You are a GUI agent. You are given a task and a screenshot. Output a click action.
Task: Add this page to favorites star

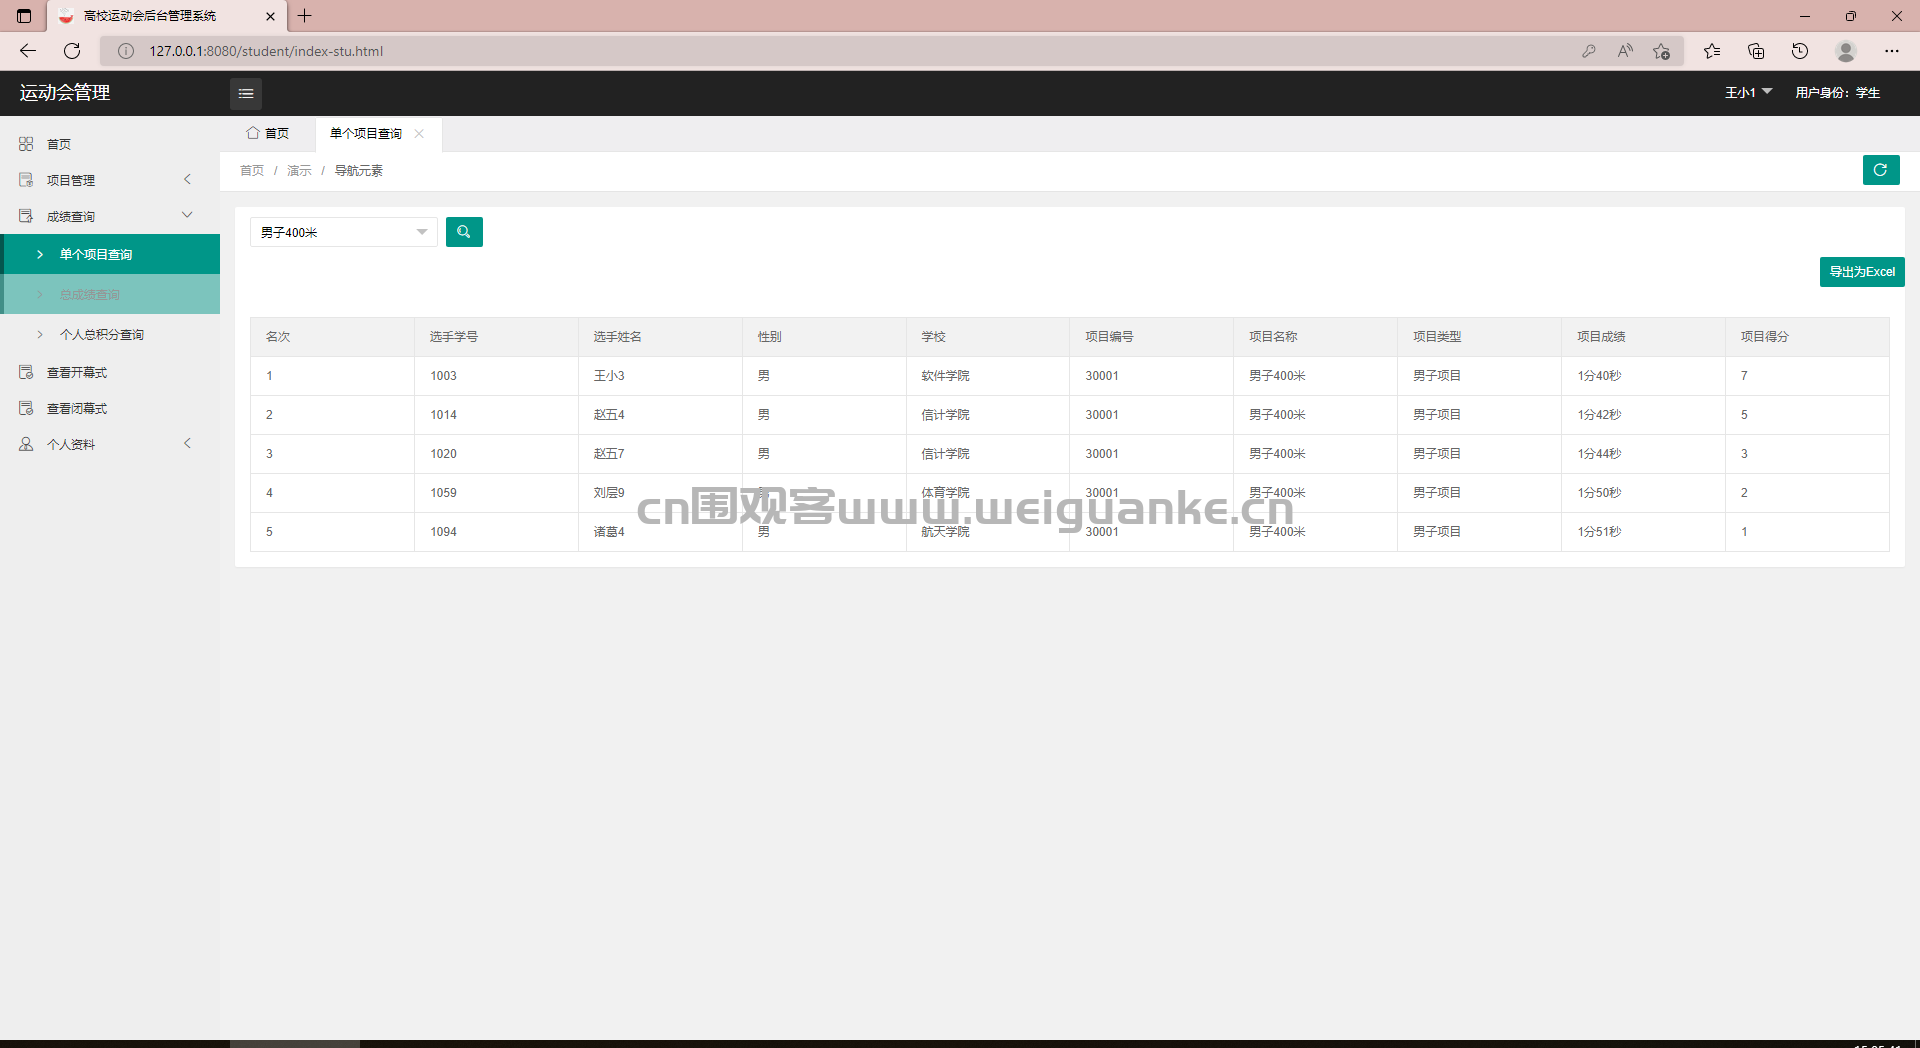tap(1662, 51)
